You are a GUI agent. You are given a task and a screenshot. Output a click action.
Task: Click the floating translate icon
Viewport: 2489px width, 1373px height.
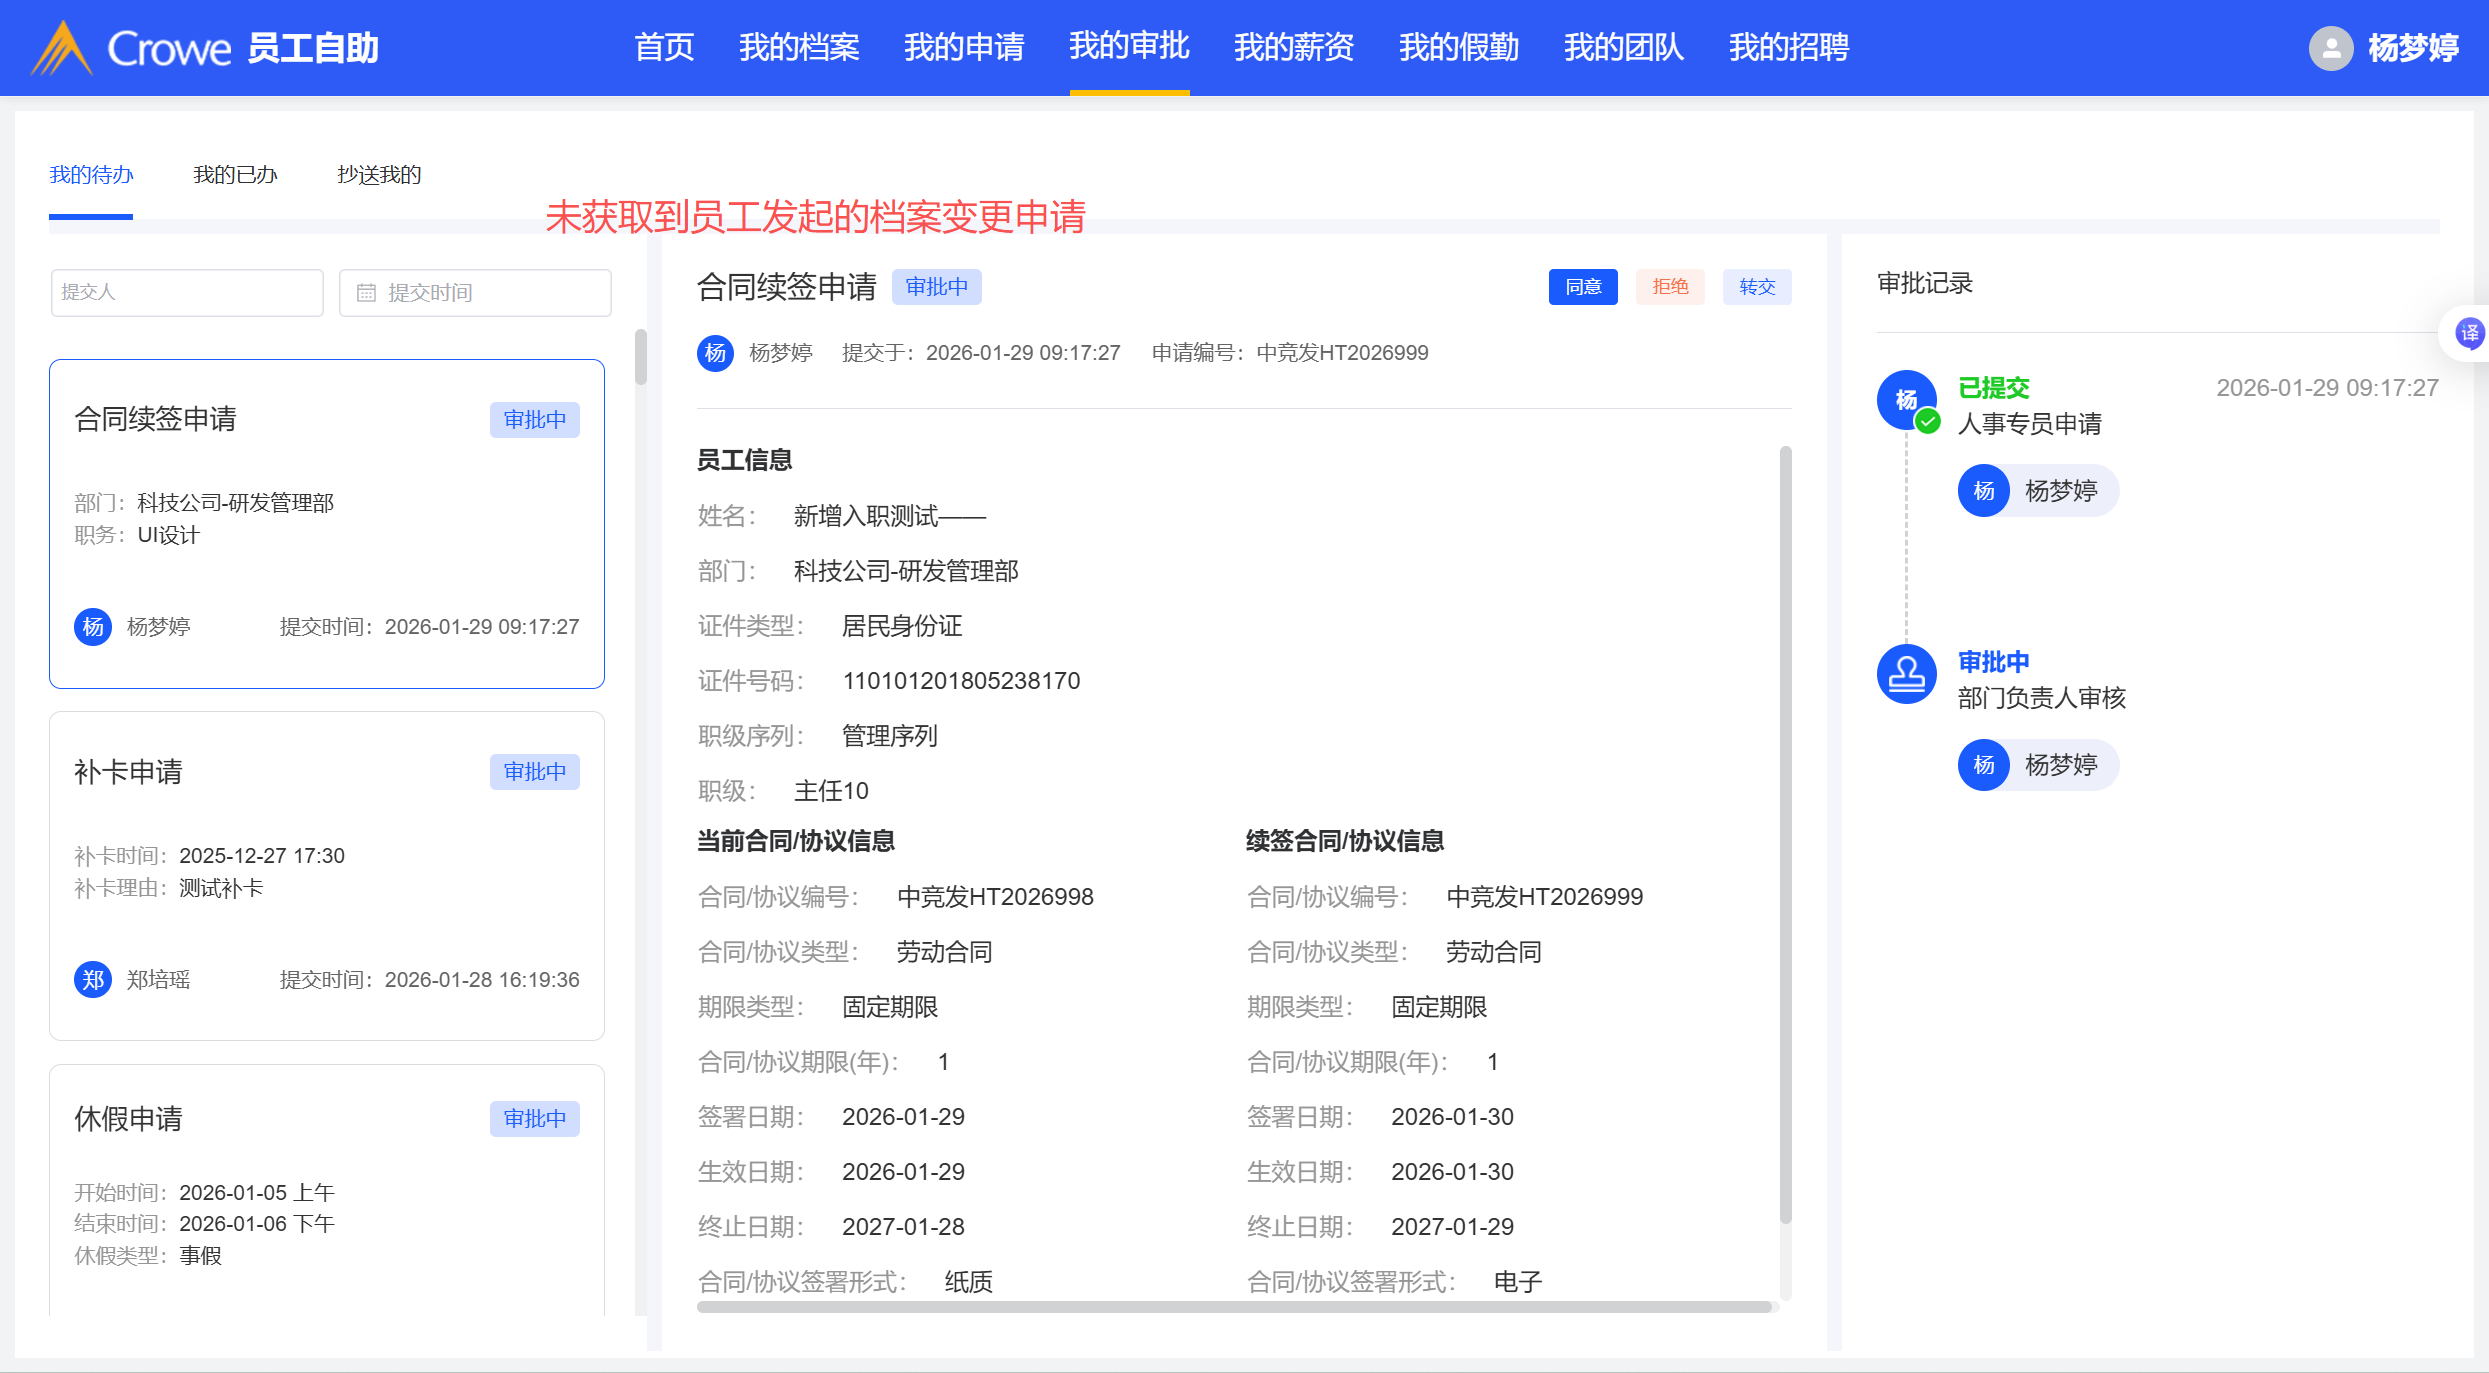tap(2469, 333)
